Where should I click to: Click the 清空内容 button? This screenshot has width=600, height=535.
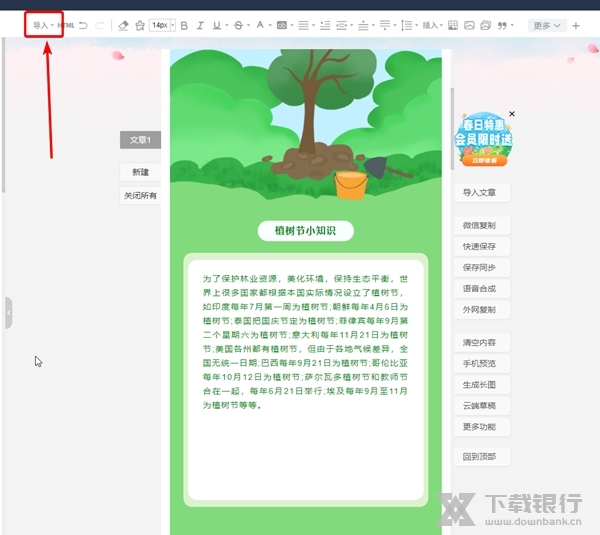(x=482, y=343)
